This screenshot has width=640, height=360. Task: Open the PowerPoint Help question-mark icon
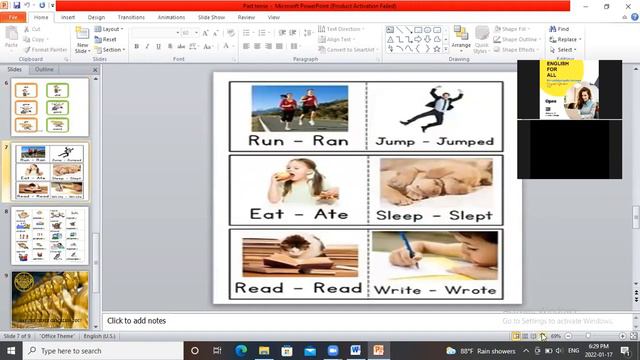[635, 17]
